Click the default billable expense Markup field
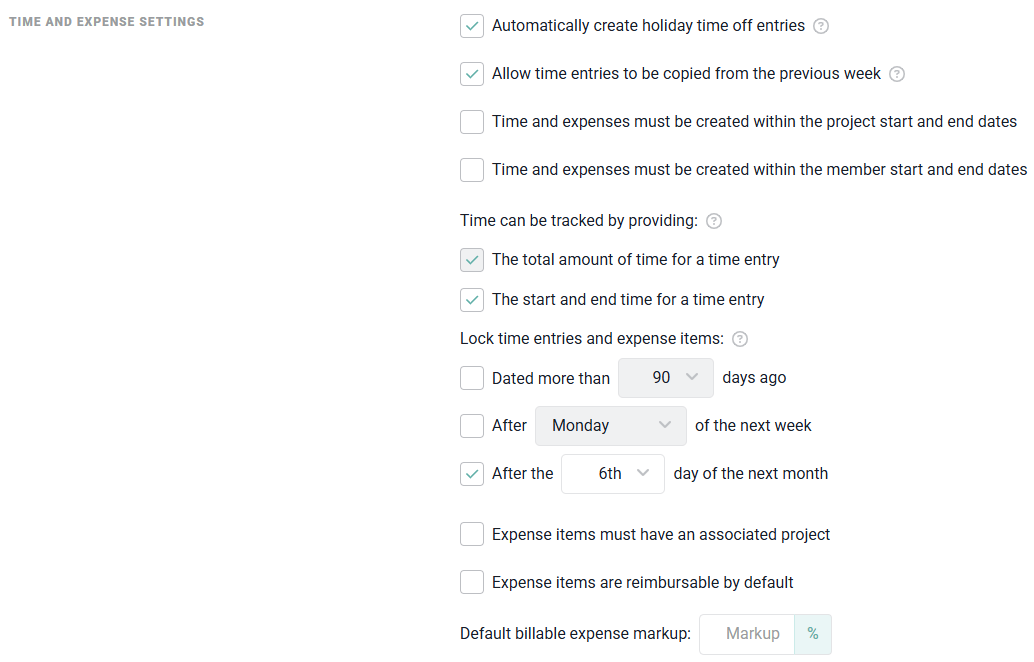Viewport: 1034px width, 662px height. [x=748, y=634]
